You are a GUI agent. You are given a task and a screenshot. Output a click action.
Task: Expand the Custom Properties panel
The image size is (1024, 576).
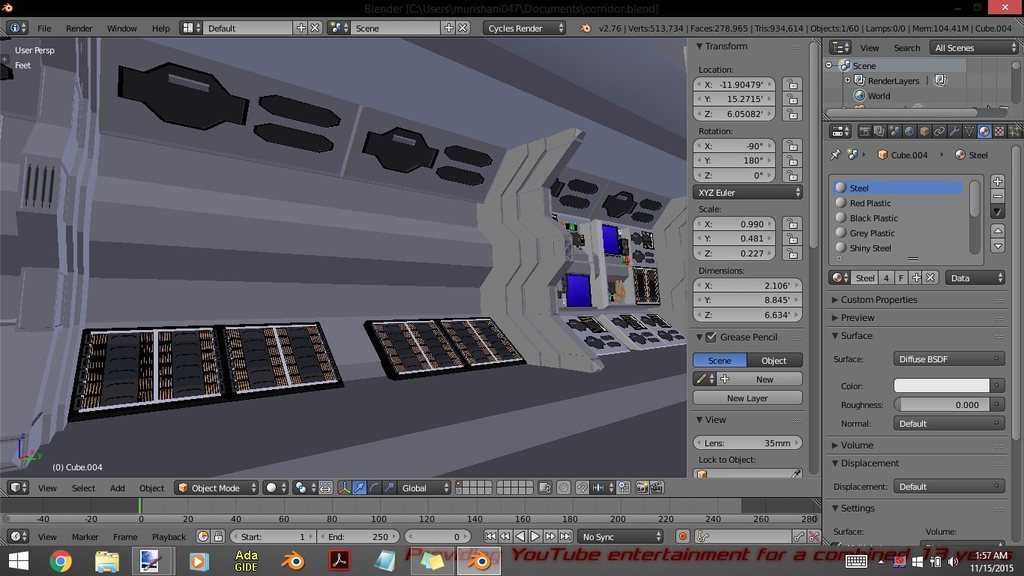(879, 300)
